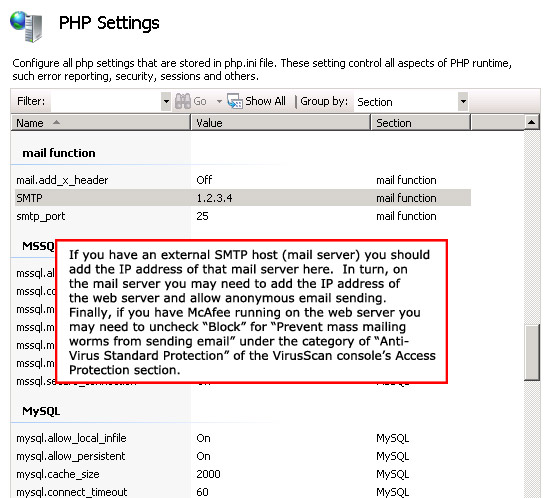Click the PHP Settings server globe icon
This screenshot has height=498, width=551.
point(27,26)
